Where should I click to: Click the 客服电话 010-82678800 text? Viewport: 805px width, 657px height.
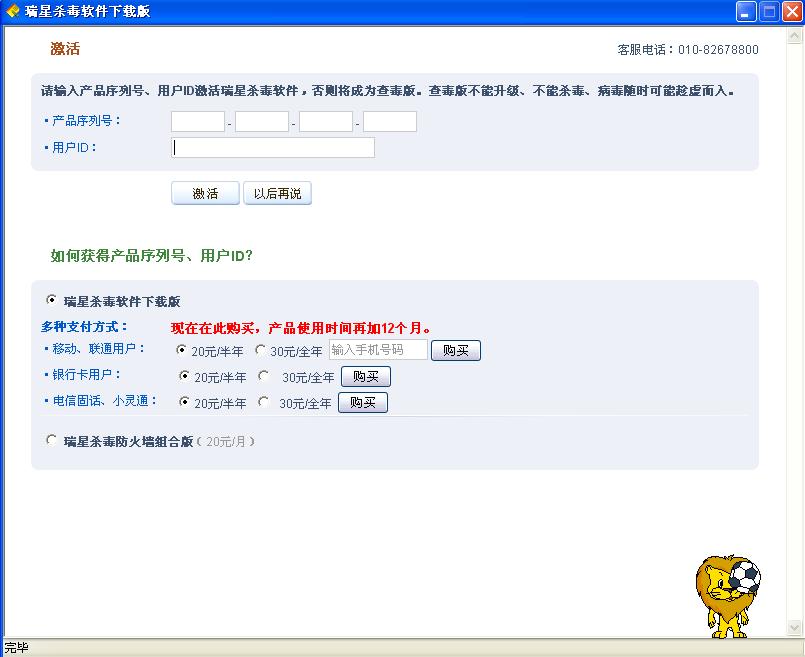point(688,50)
